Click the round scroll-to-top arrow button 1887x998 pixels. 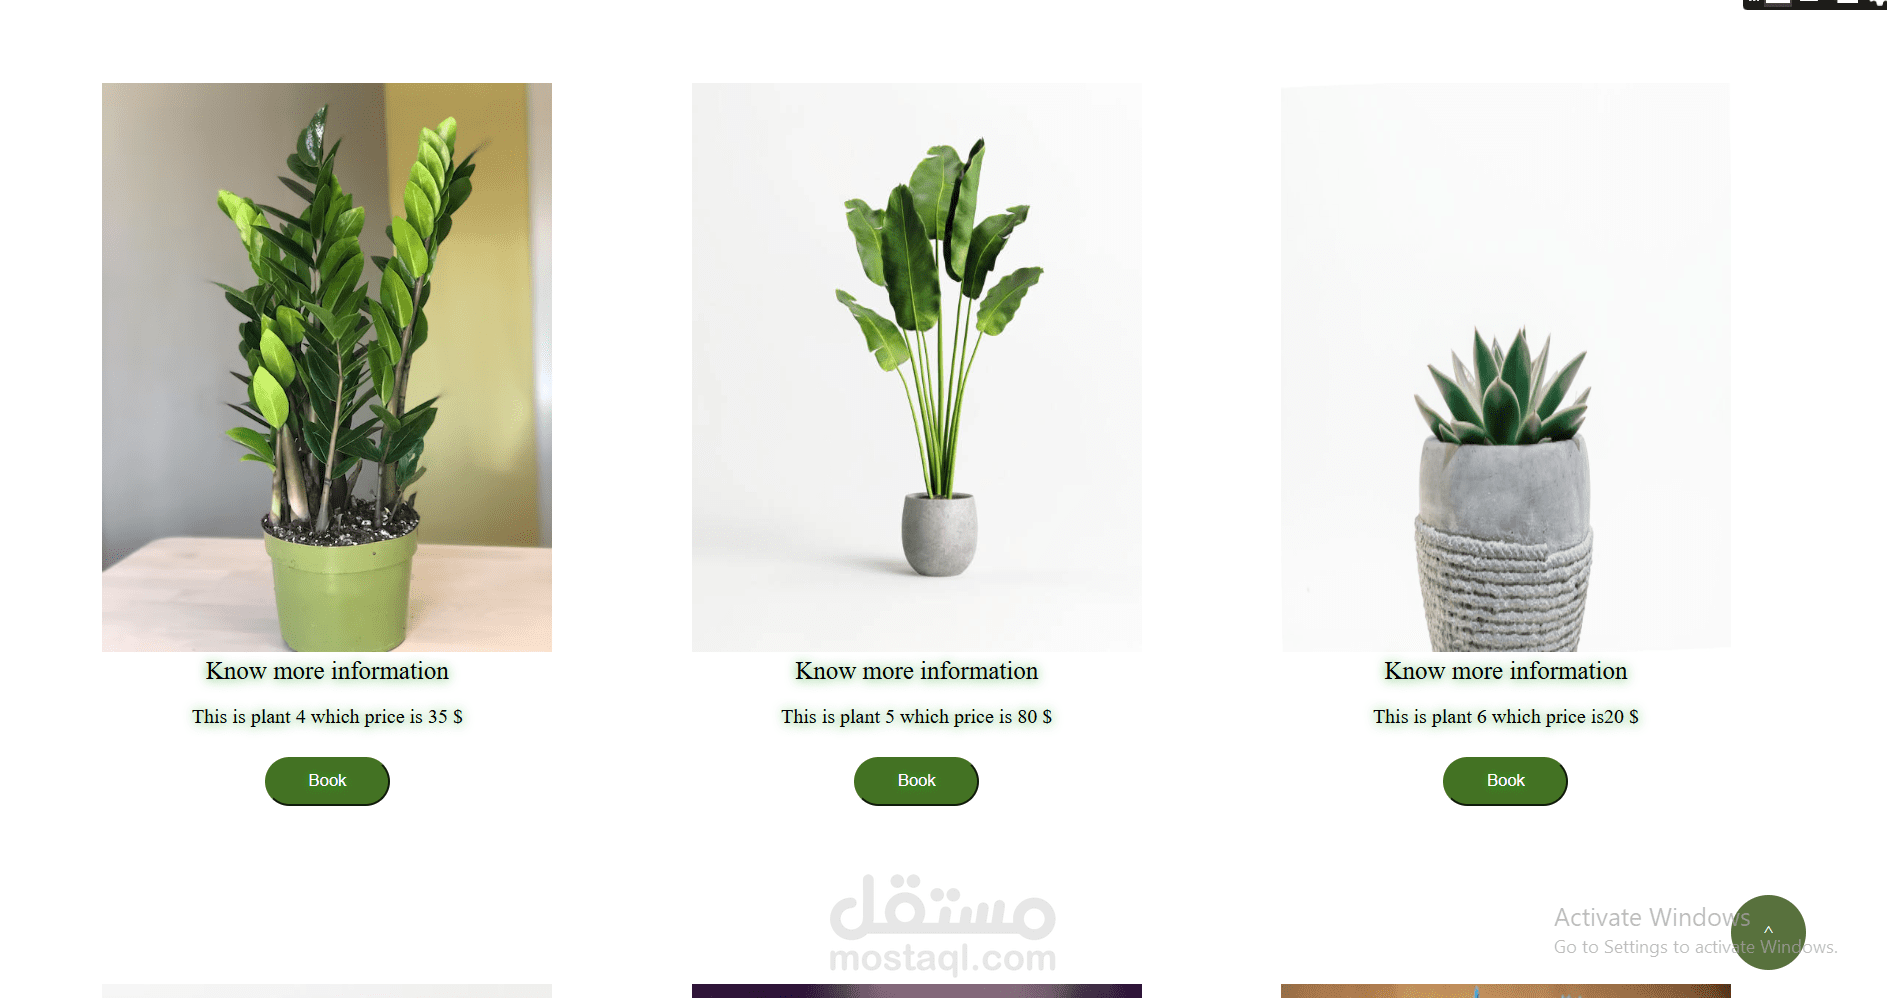click(1768, 932)
